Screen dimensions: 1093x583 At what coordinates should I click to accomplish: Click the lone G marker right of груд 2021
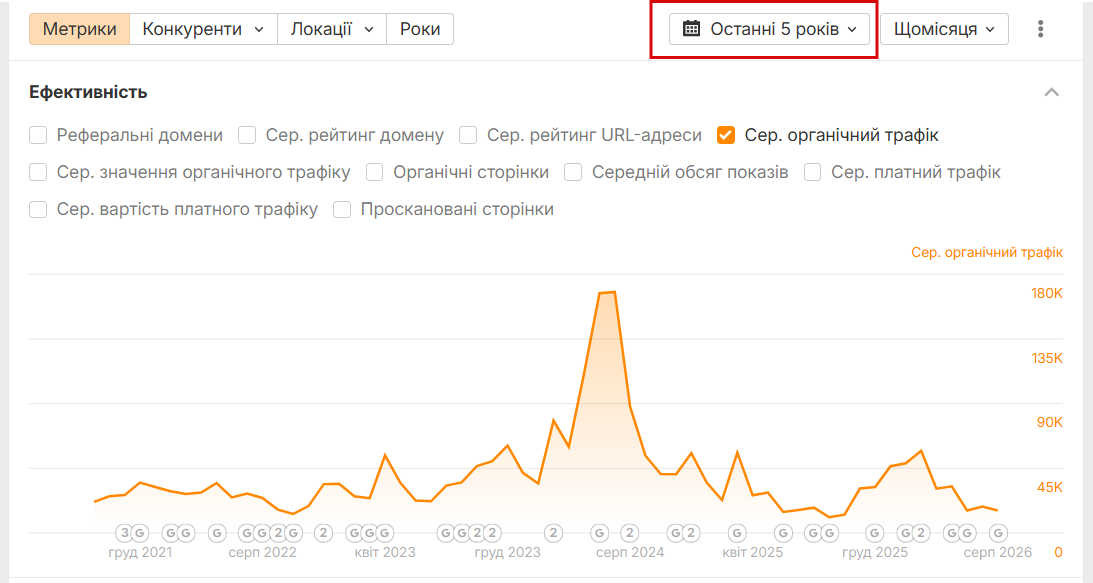click(217, 533)
